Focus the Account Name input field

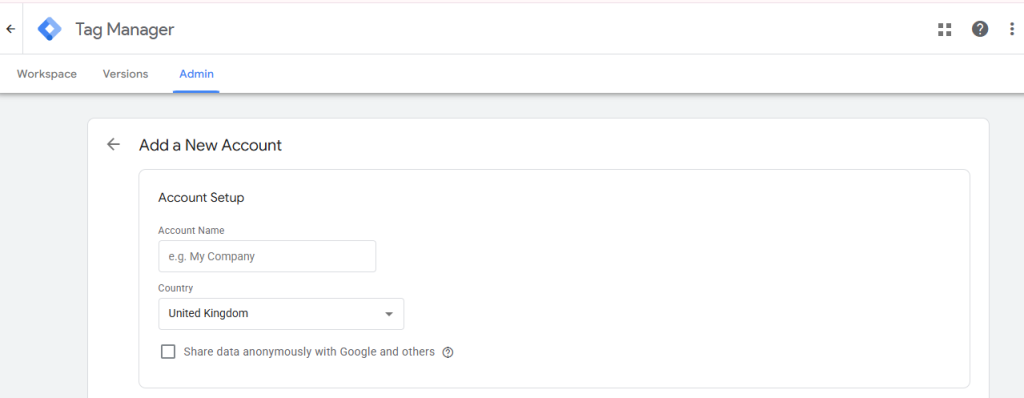(x=267, y=256)
